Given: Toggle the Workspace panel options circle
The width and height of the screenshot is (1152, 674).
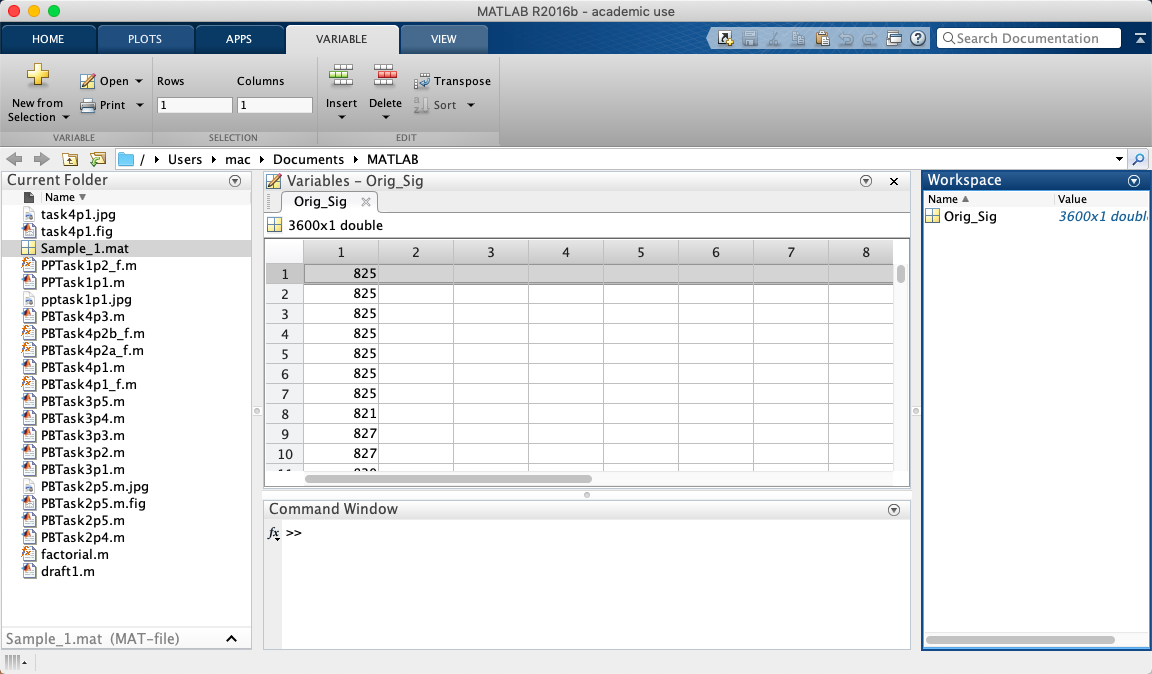Looking at the screenshot, I should (x=1134, y=181).
